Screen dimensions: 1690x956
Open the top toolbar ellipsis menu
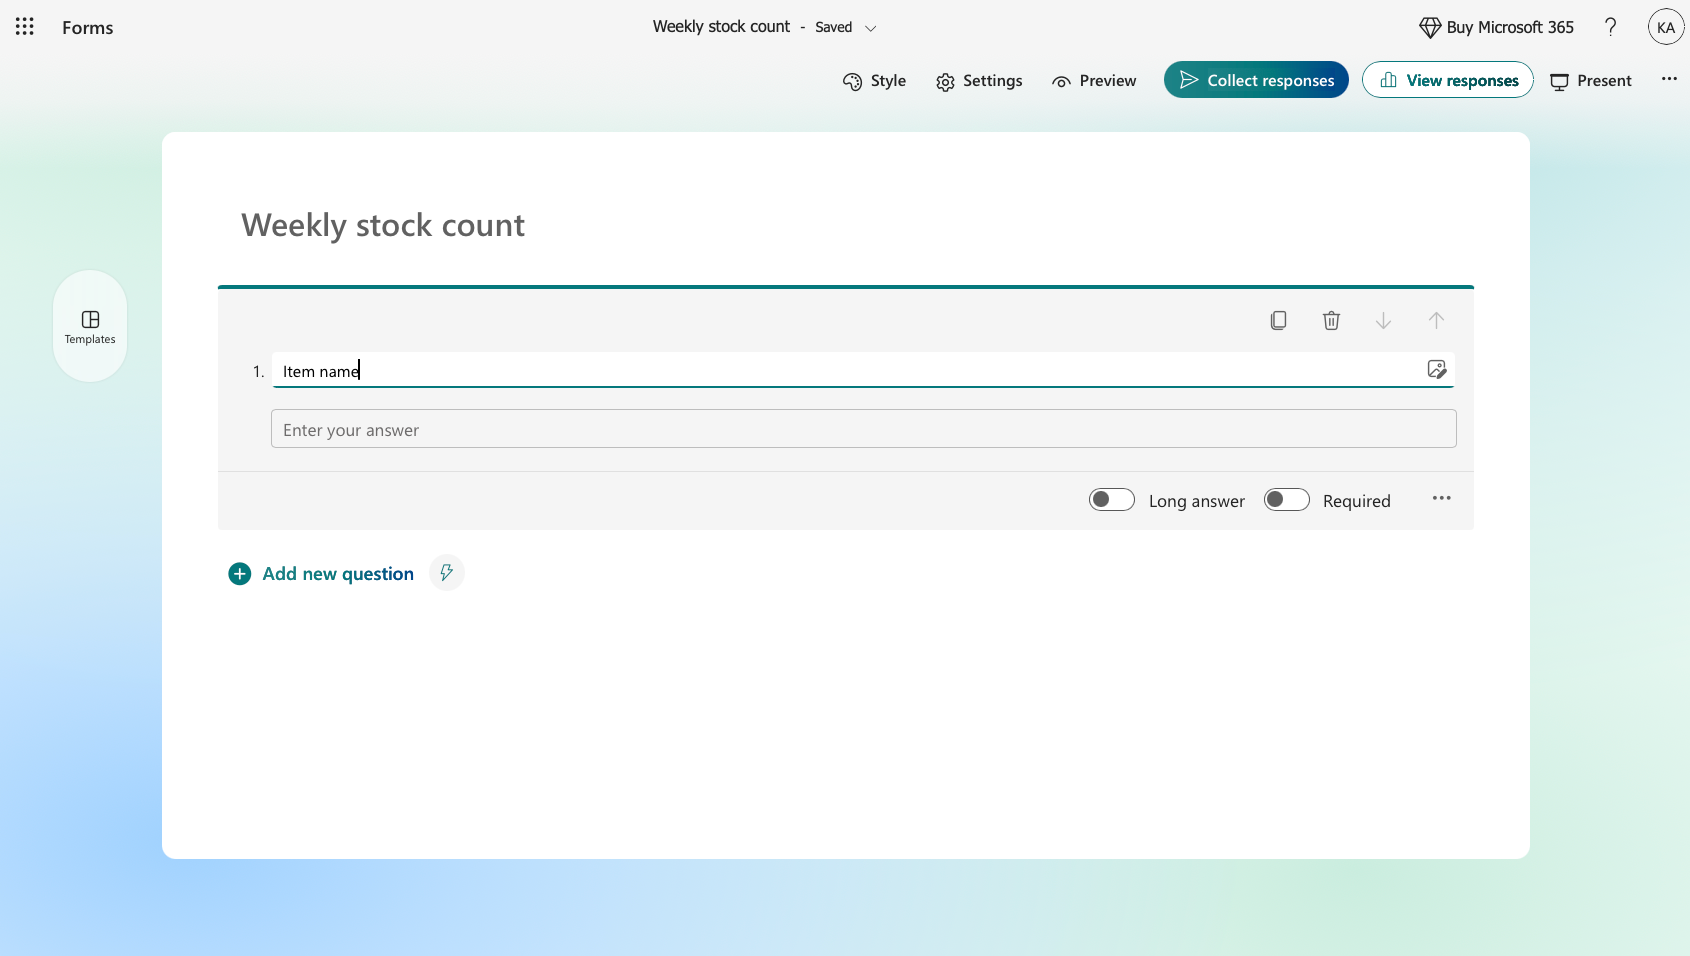pyautogui.click(x=1669, y=79)
